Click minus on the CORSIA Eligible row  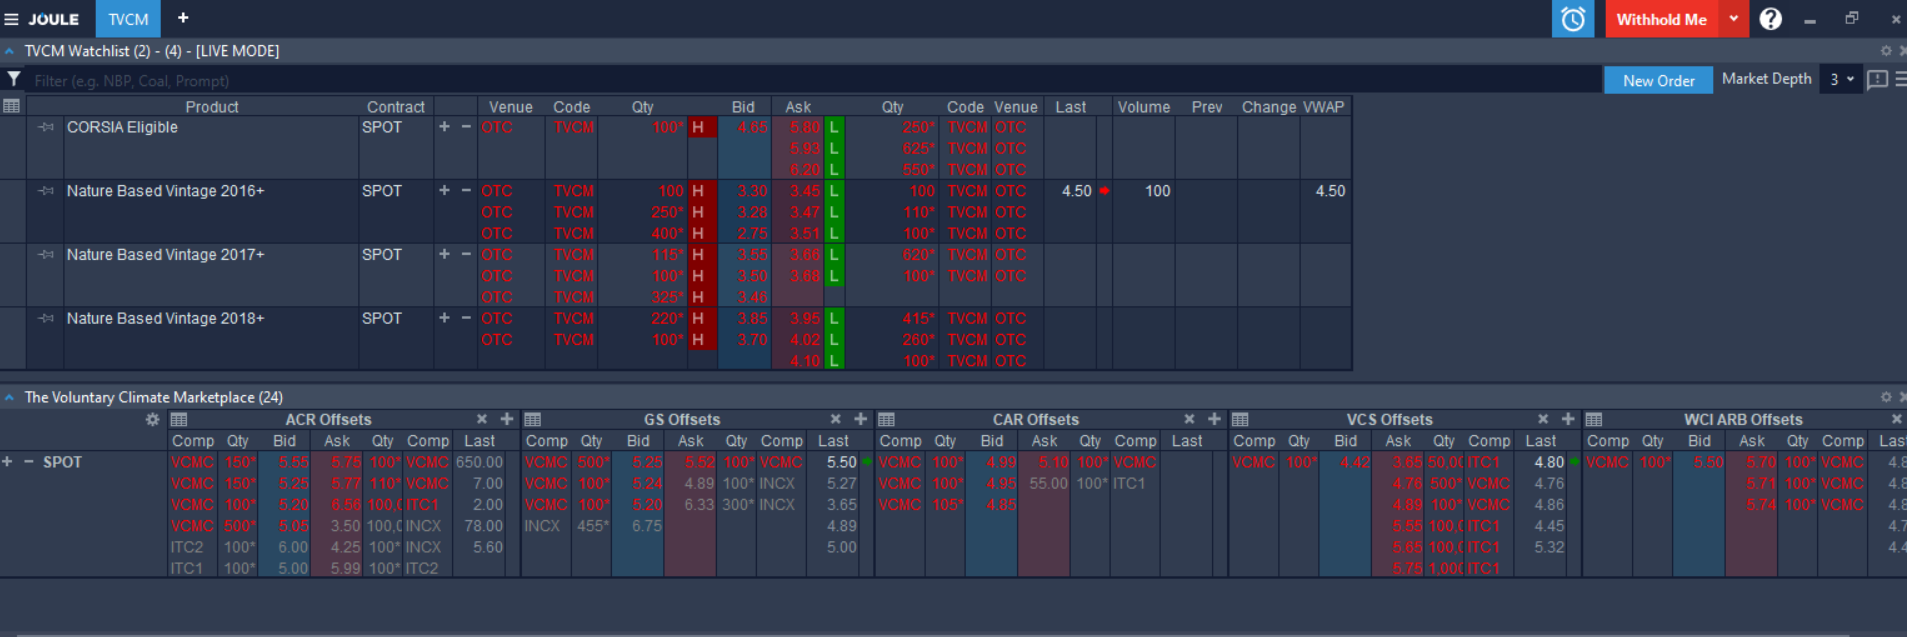(x=466, y=127)
